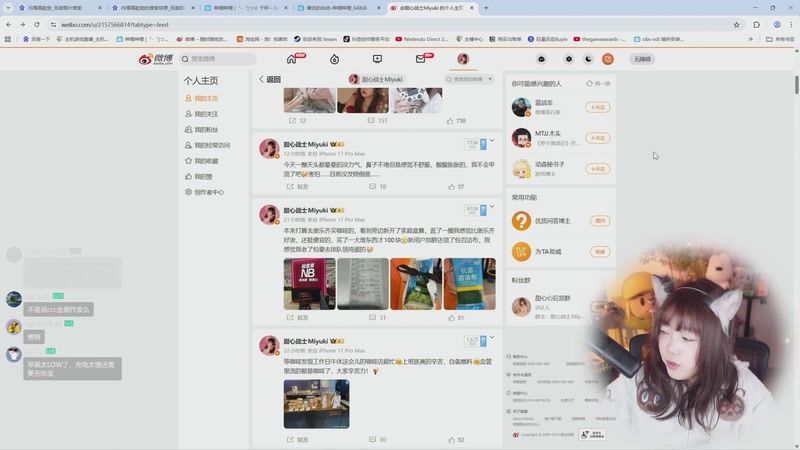Select 我的关注 in sidebar
The width and height of the screenshot is (800, 450).
[x=202, y=114]
